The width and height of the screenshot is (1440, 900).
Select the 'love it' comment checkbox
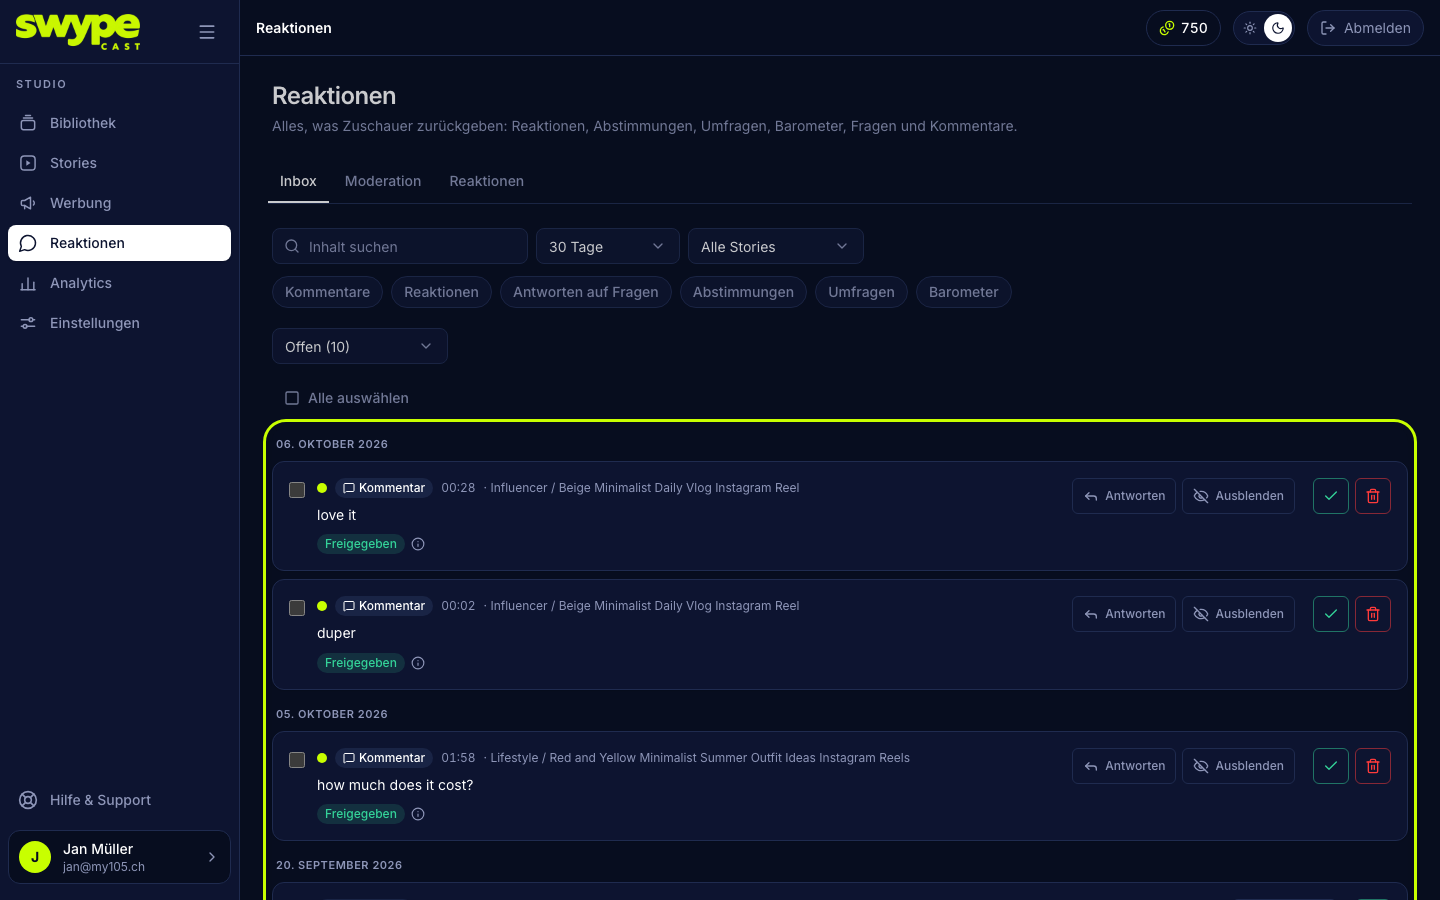click(297, 490)
